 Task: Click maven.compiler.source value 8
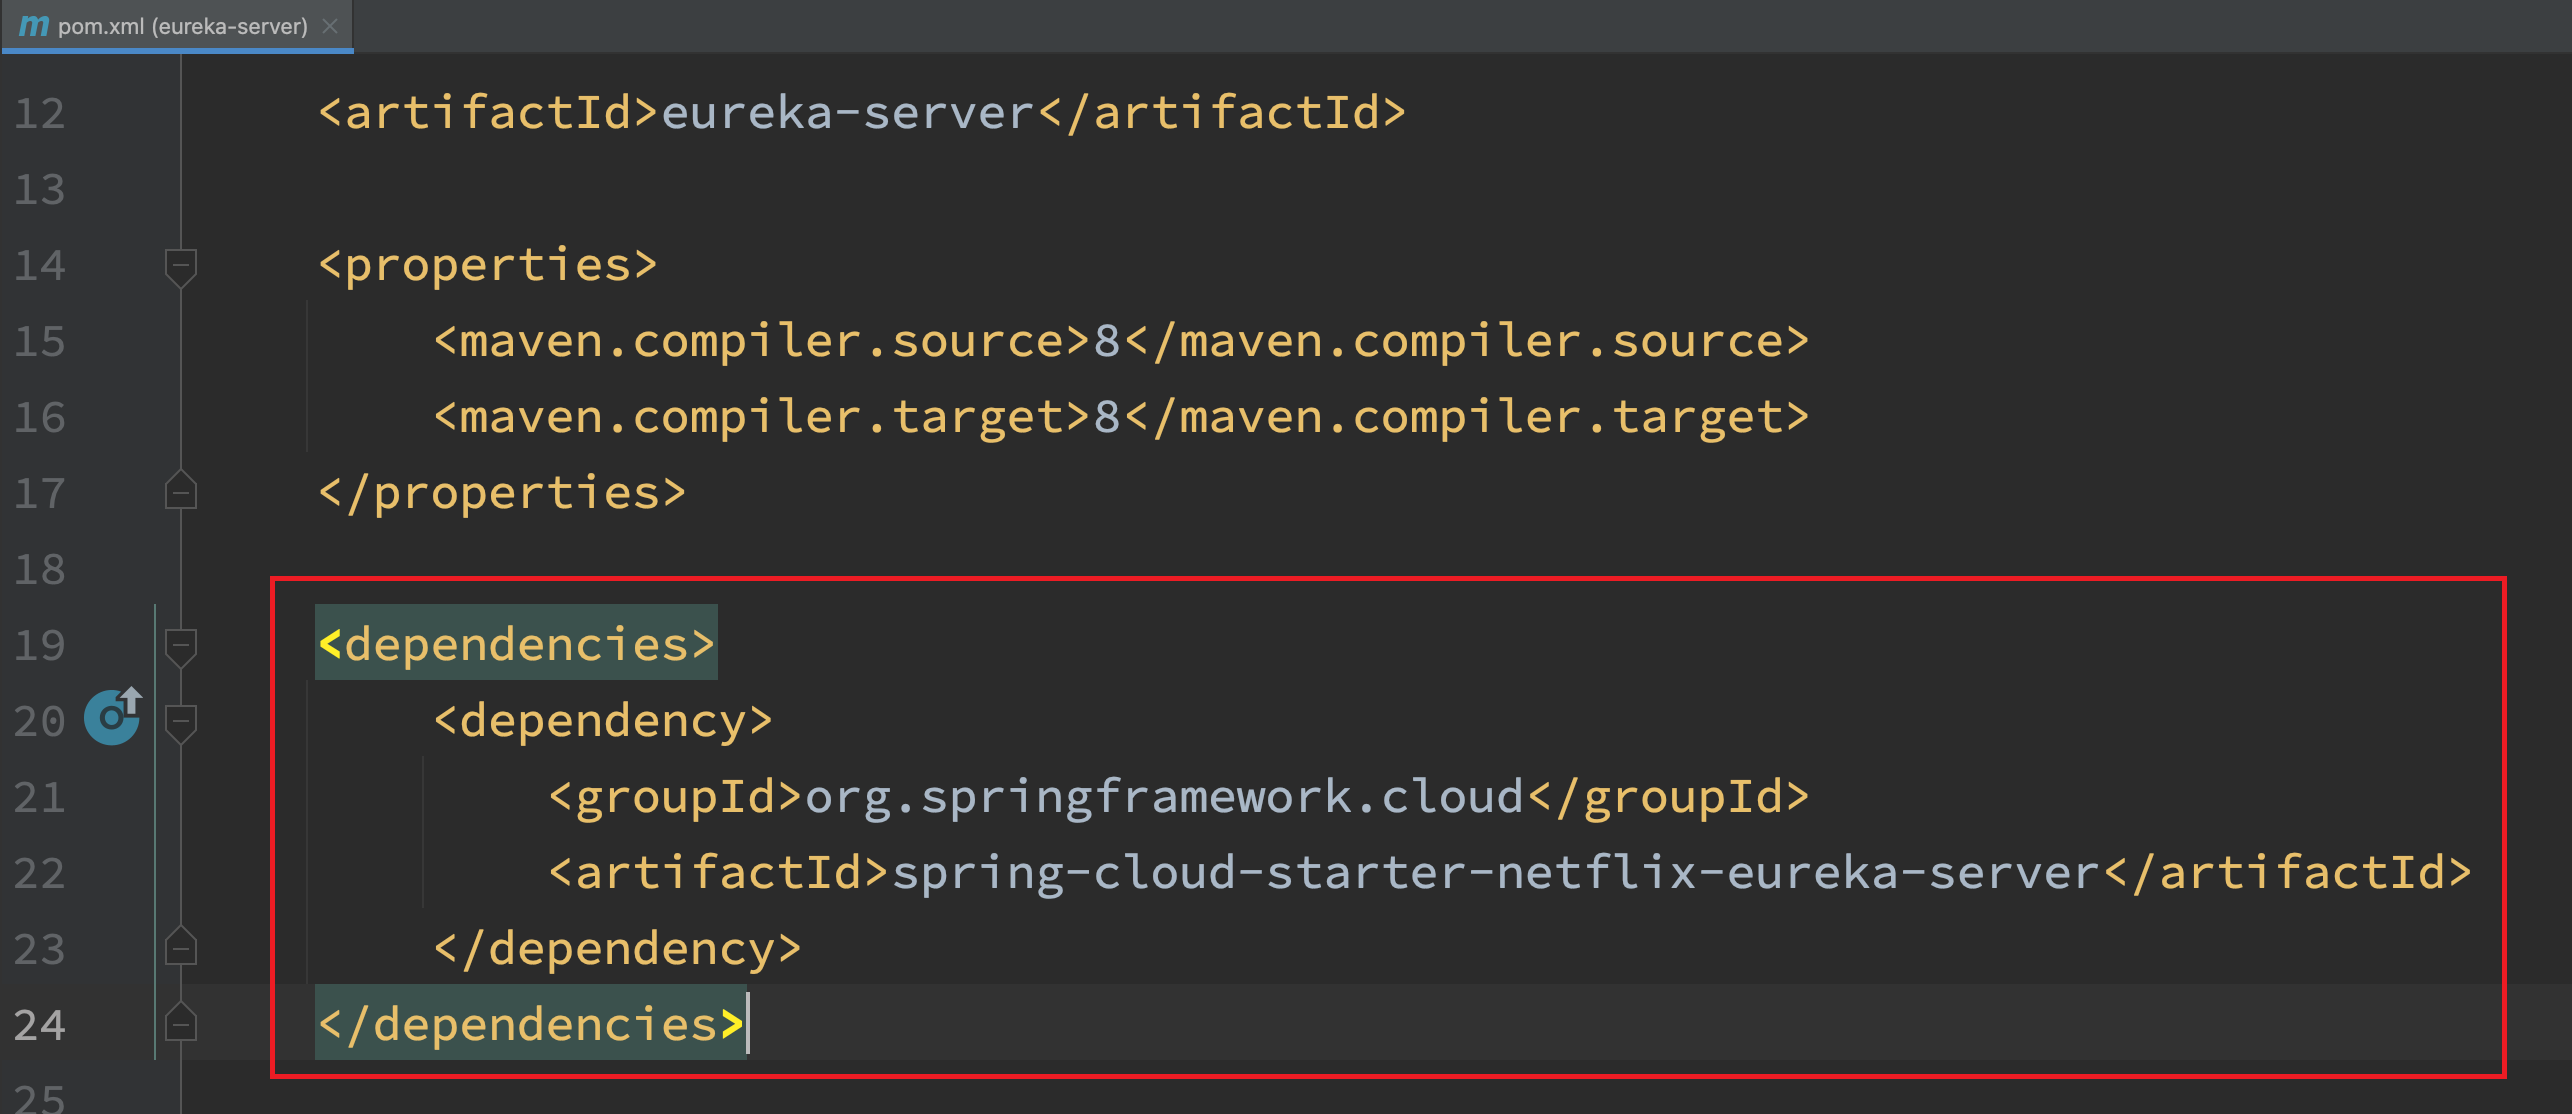tap(1106, 341)
